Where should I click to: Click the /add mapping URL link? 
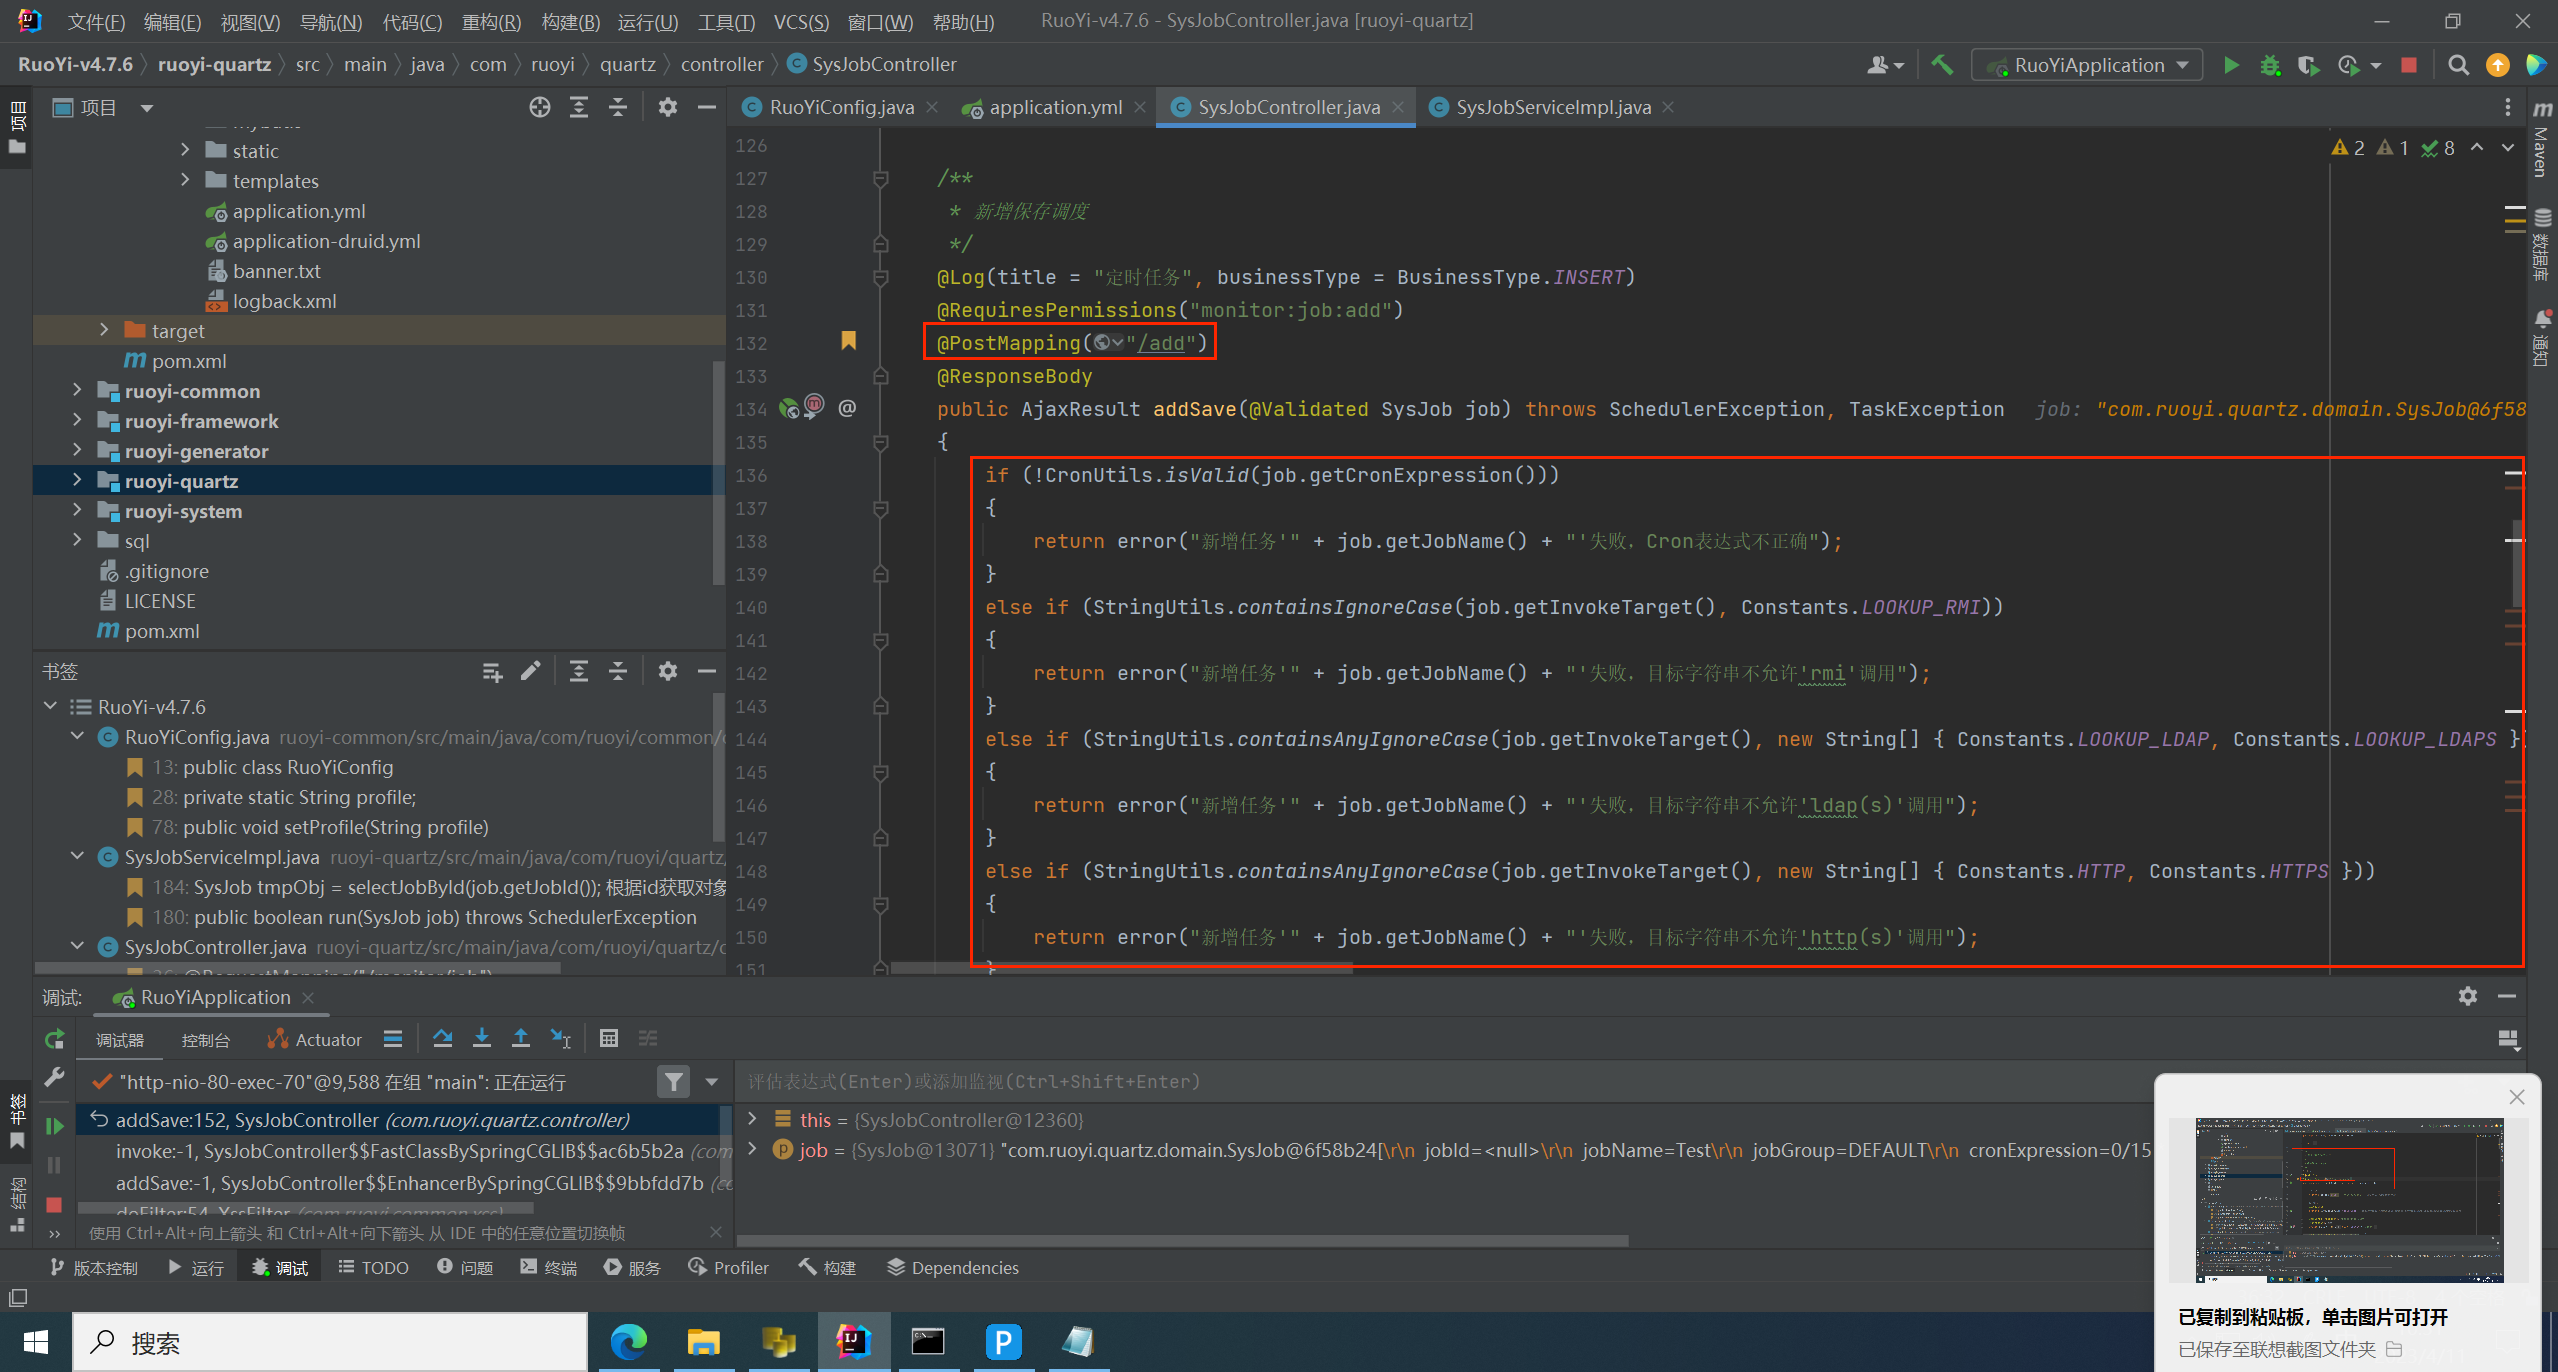1160,343
